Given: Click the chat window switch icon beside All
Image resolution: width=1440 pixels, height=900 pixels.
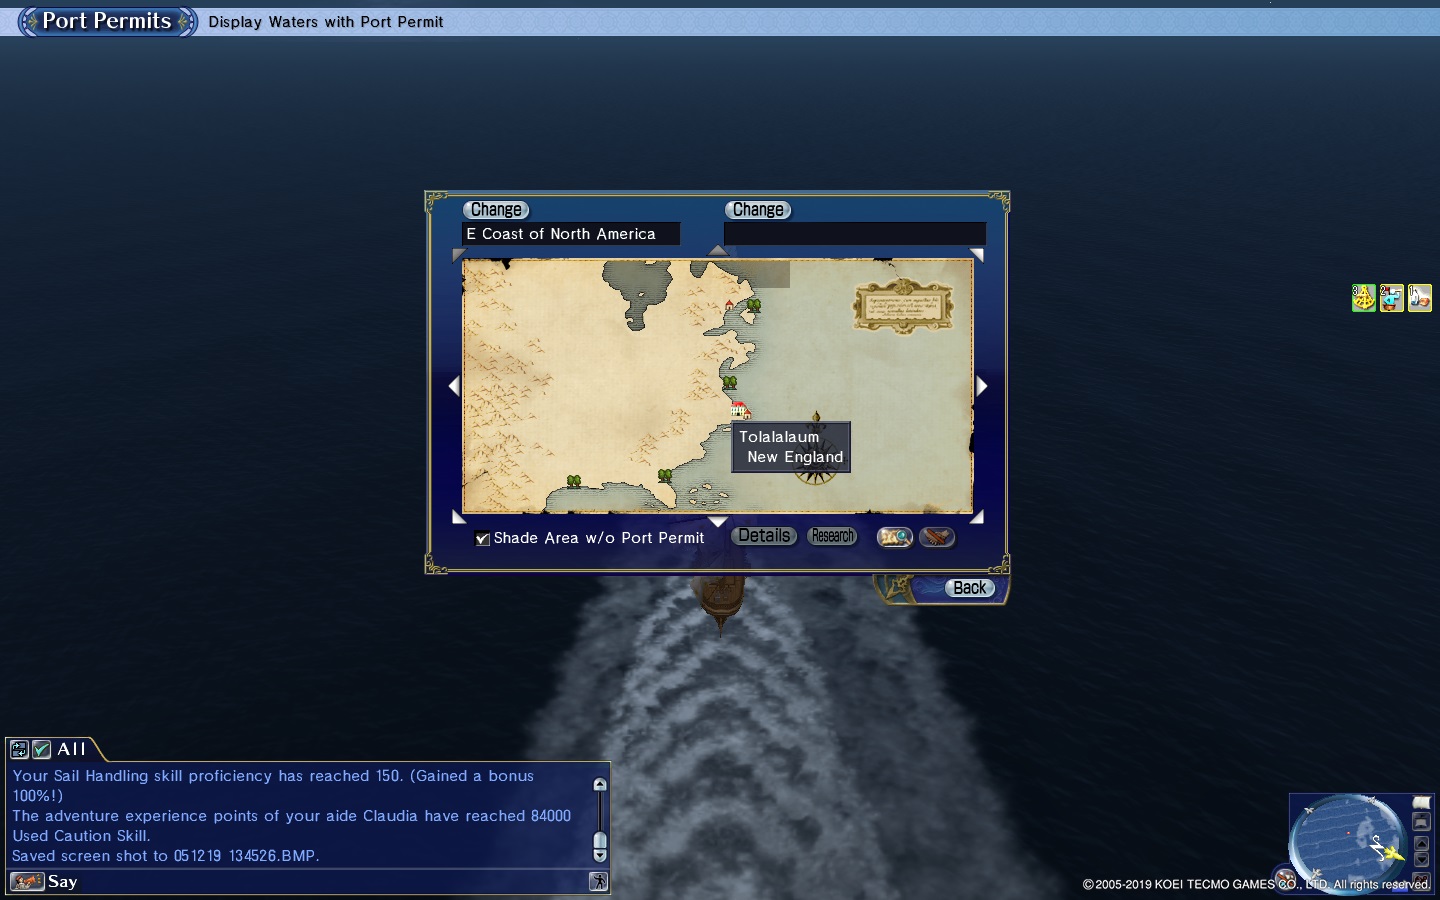Looking at the screenshot, I should 19,749.
